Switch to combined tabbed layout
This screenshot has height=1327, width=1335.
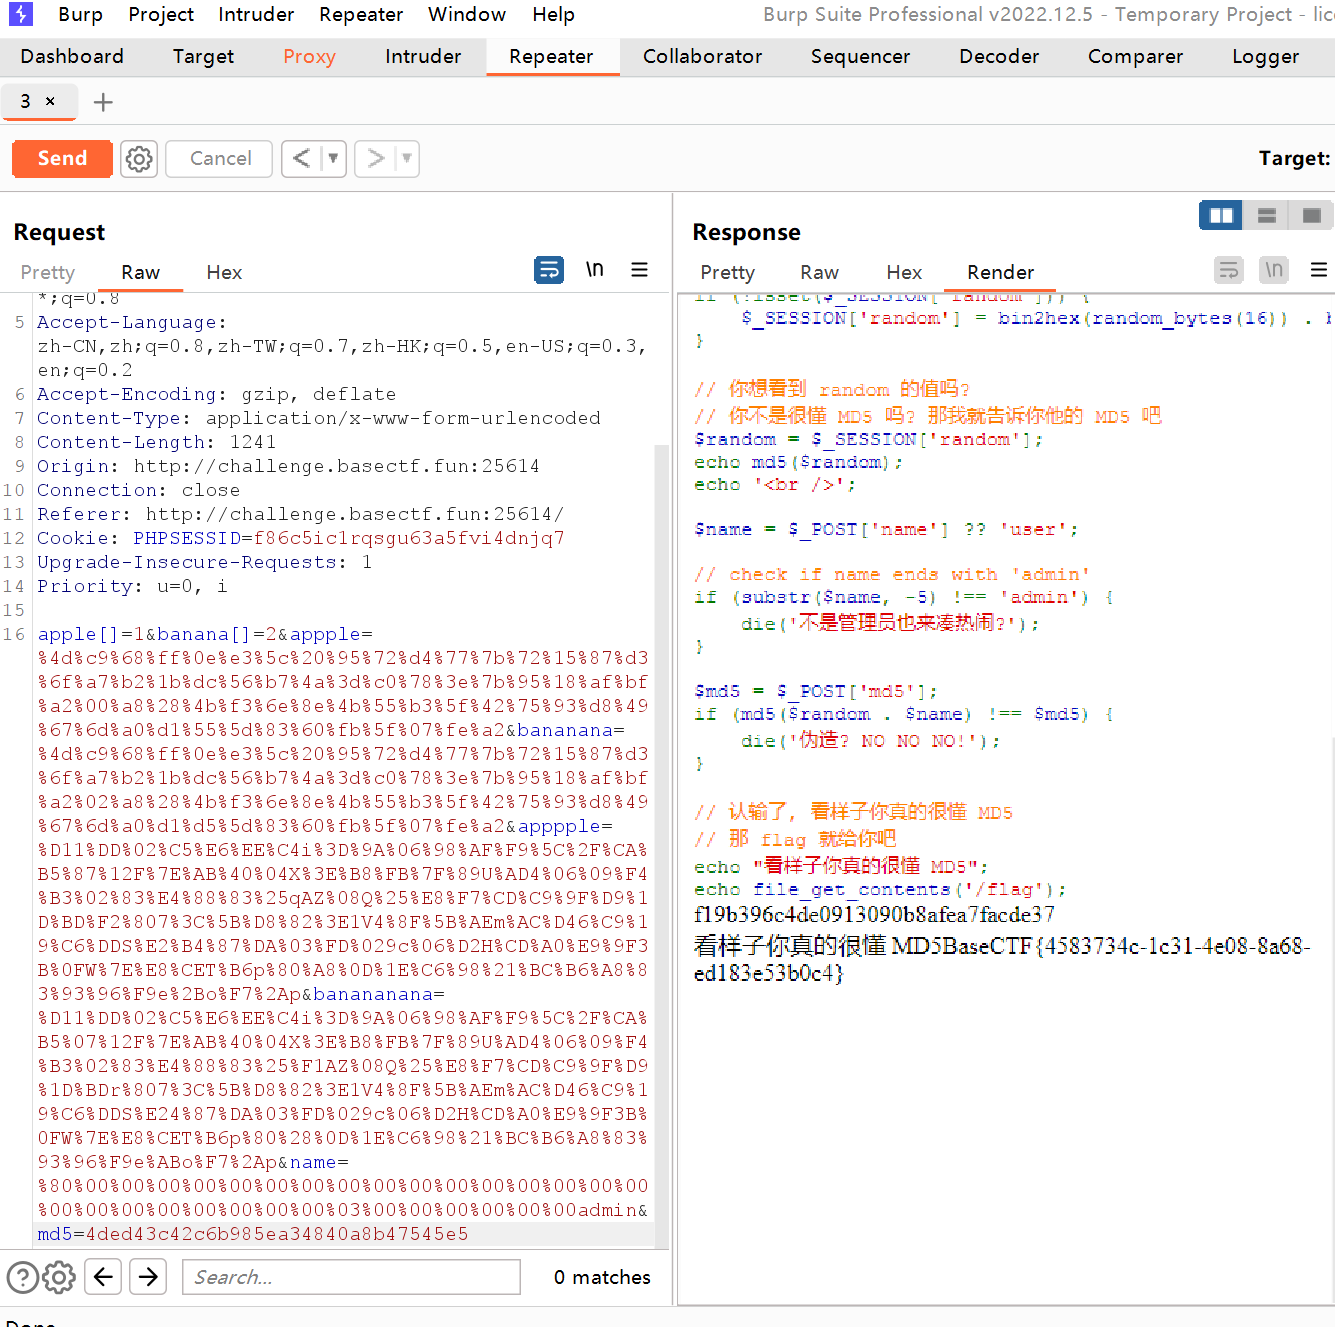pos(1311,215)
